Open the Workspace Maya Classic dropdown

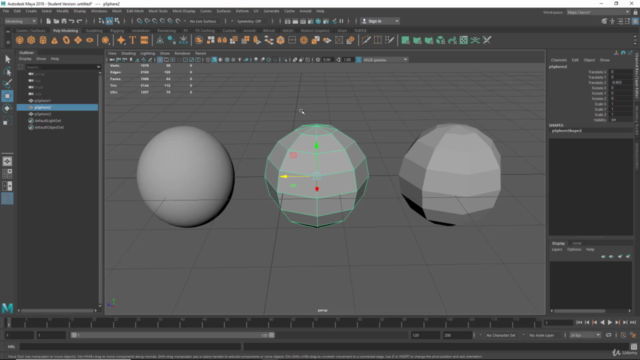[x=598, y=12]
